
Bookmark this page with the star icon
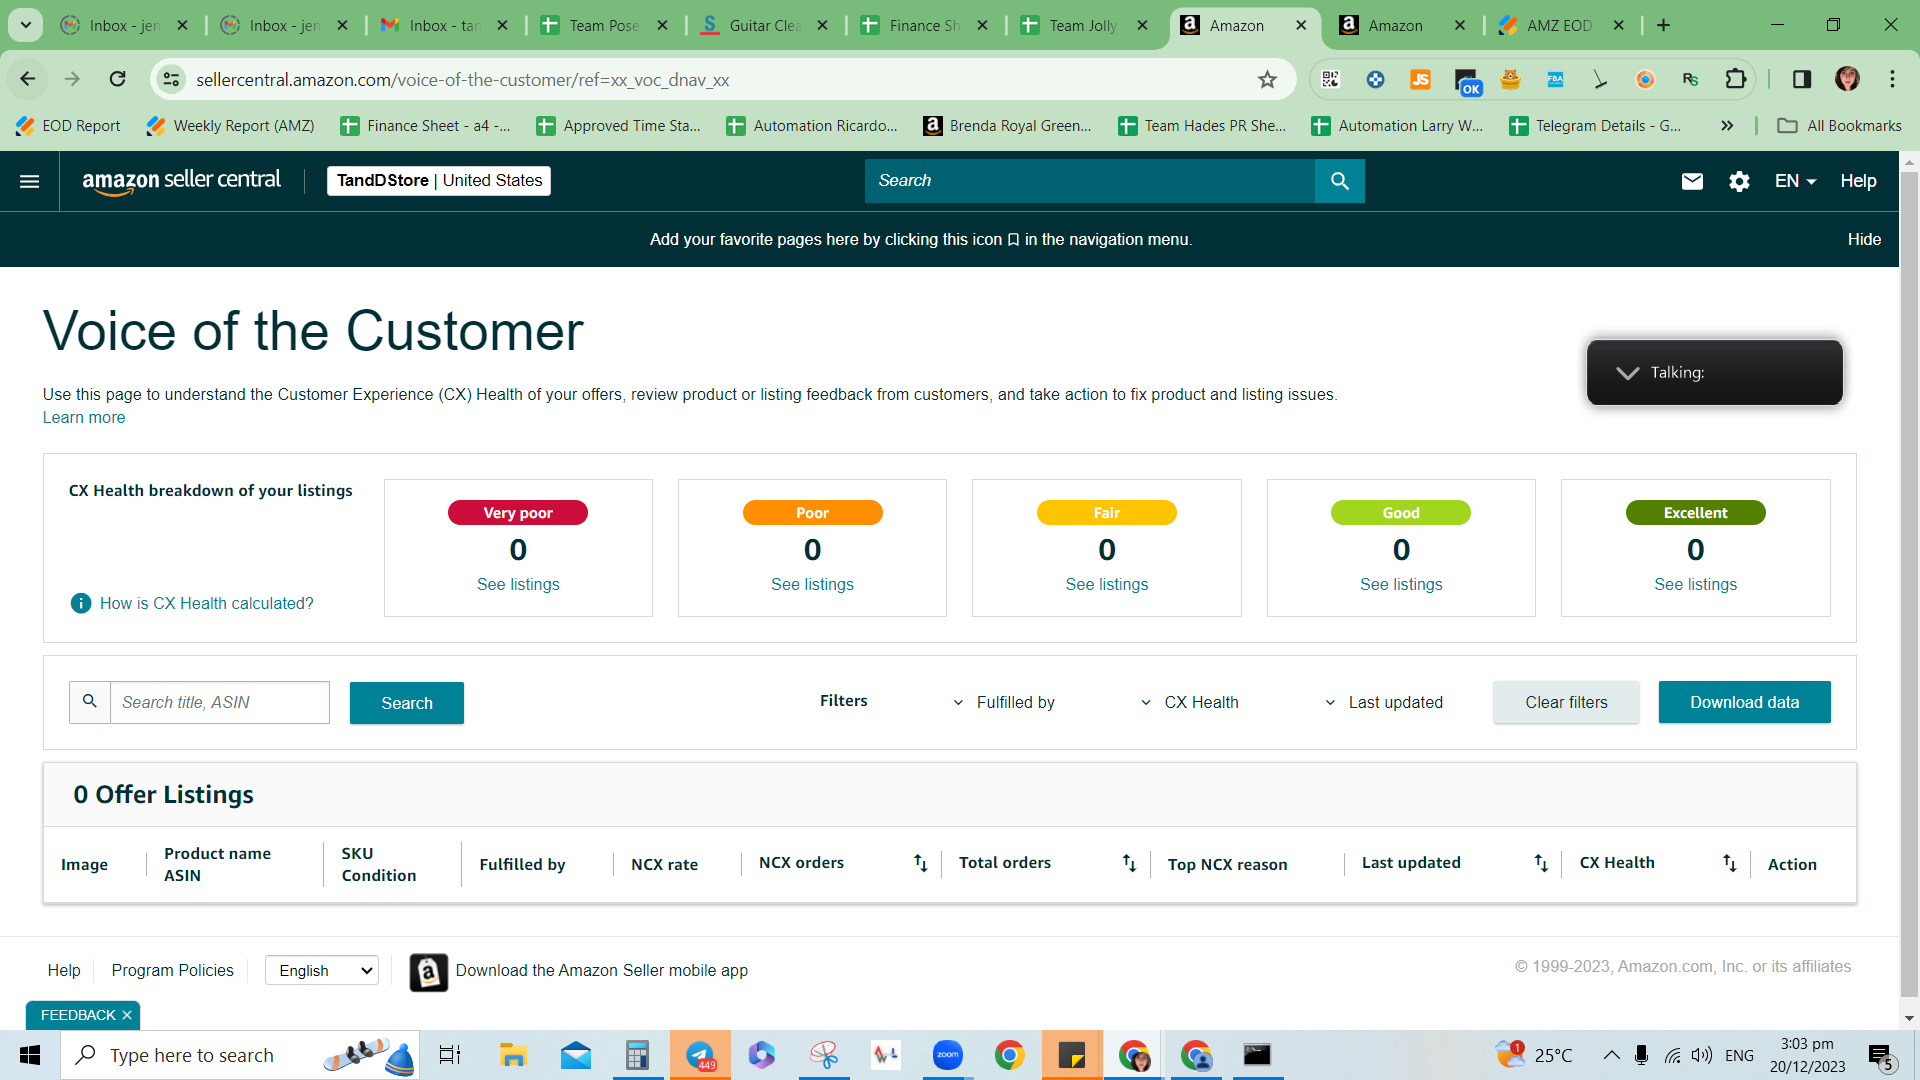tap(1267, 80)
